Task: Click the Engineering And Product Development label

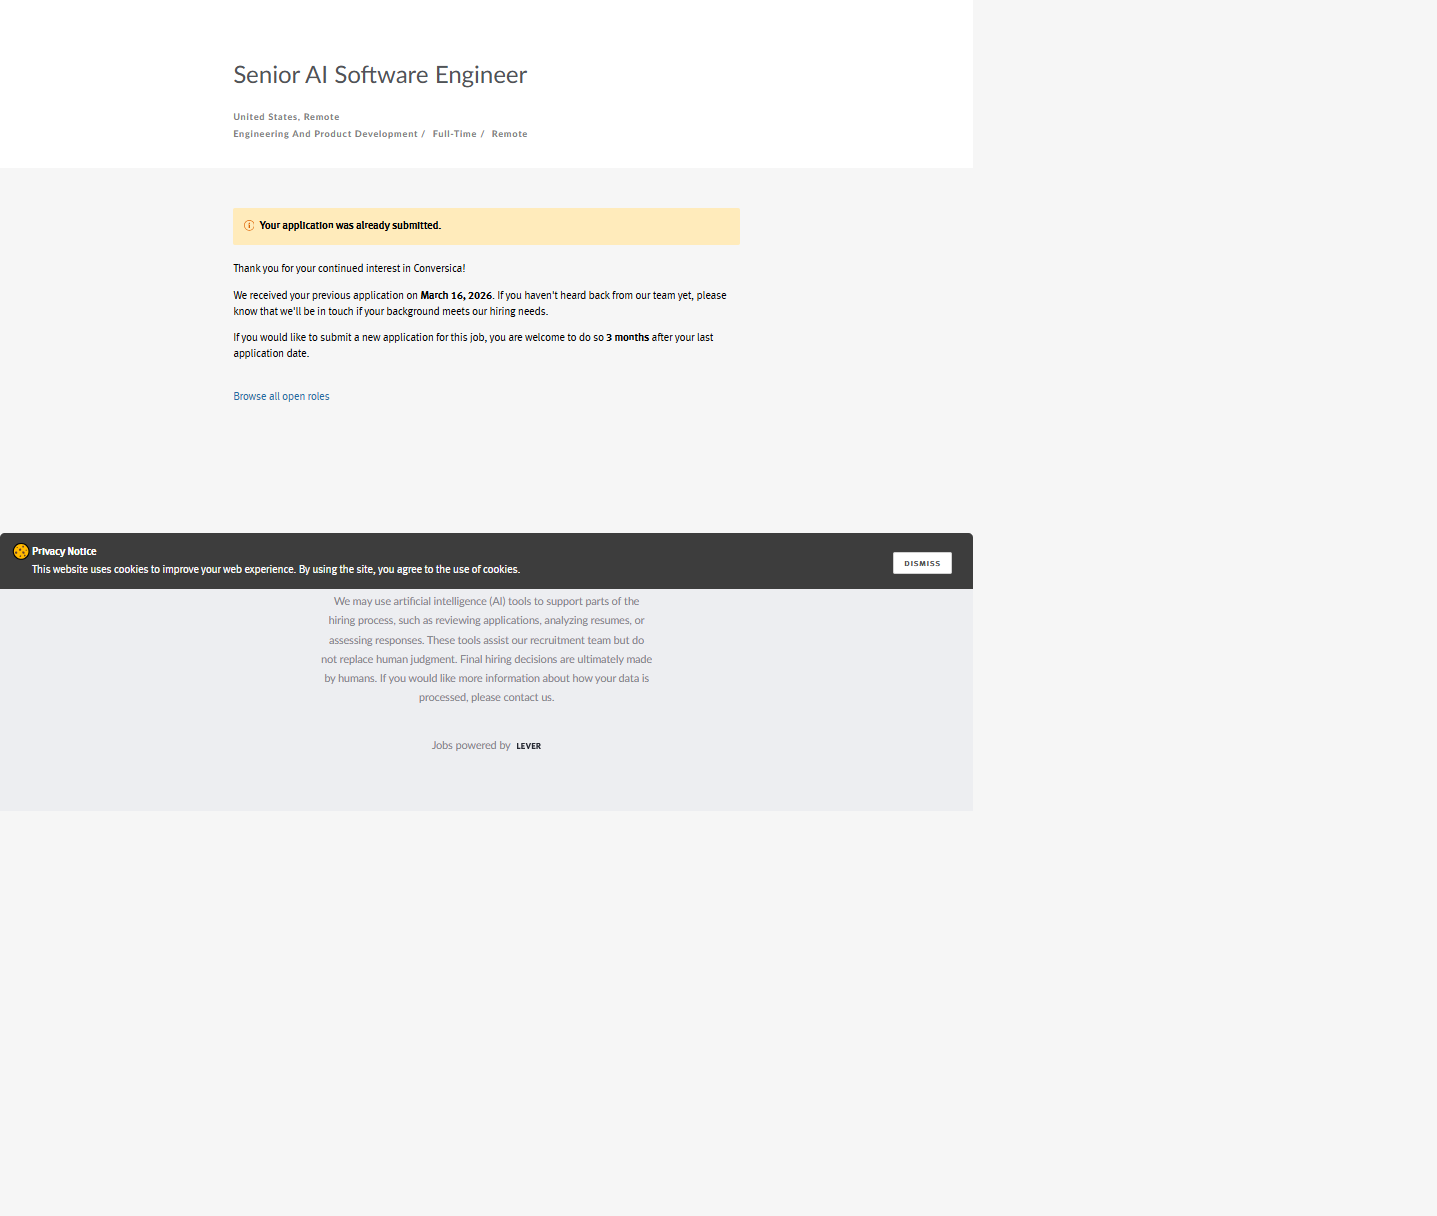Action: point(325,134)
